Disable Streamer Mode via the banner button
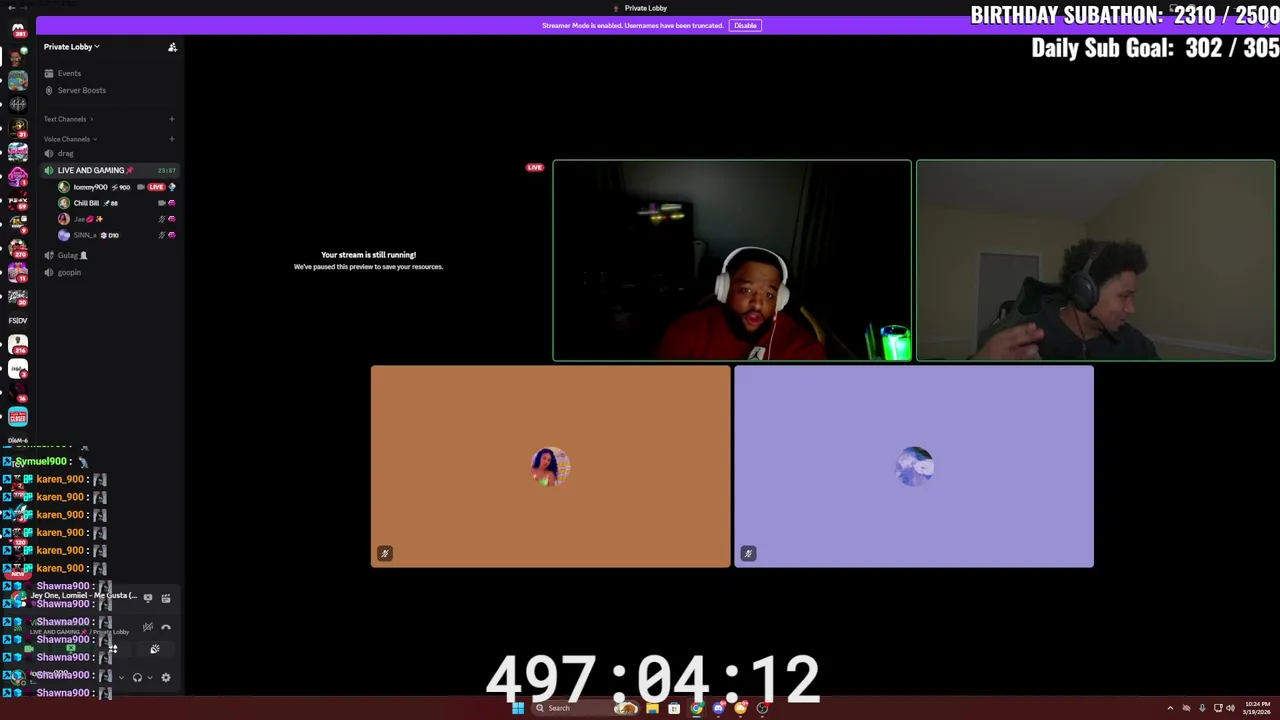The width and height of the screenshot is (1280, 720). [745, 25]
